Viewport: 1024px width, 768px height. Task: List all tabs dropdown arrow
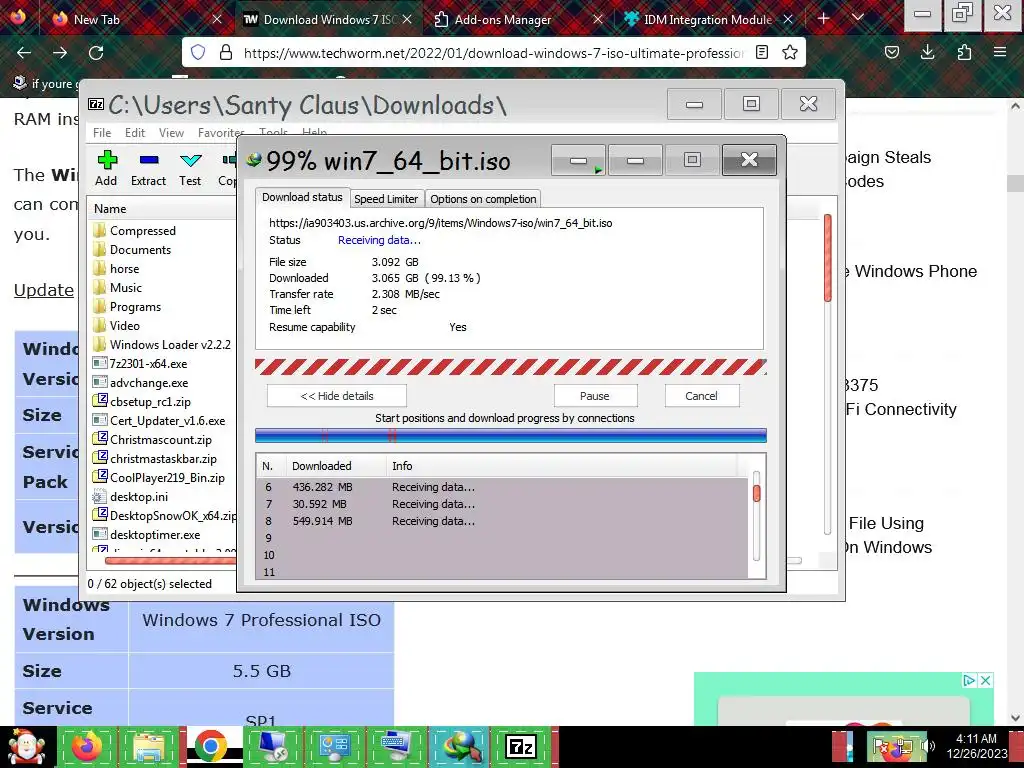858,18
